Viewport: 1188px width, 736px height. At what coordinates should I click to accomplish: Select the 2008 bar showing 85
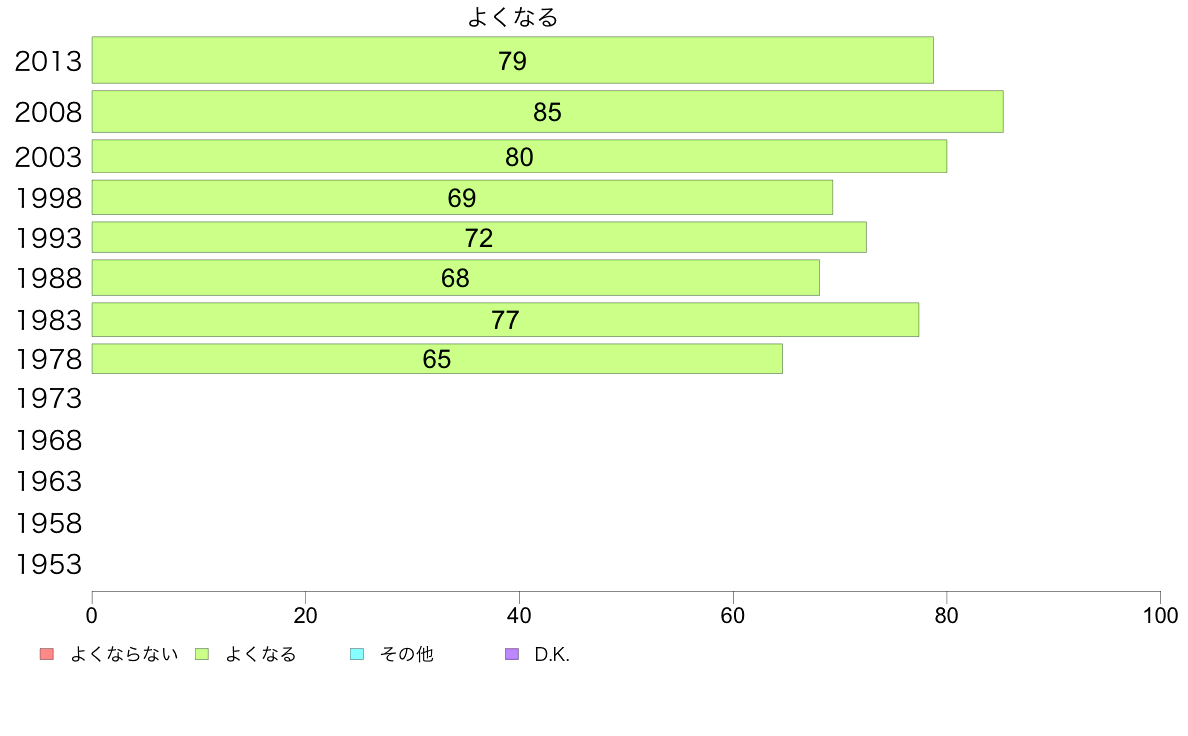548,111
